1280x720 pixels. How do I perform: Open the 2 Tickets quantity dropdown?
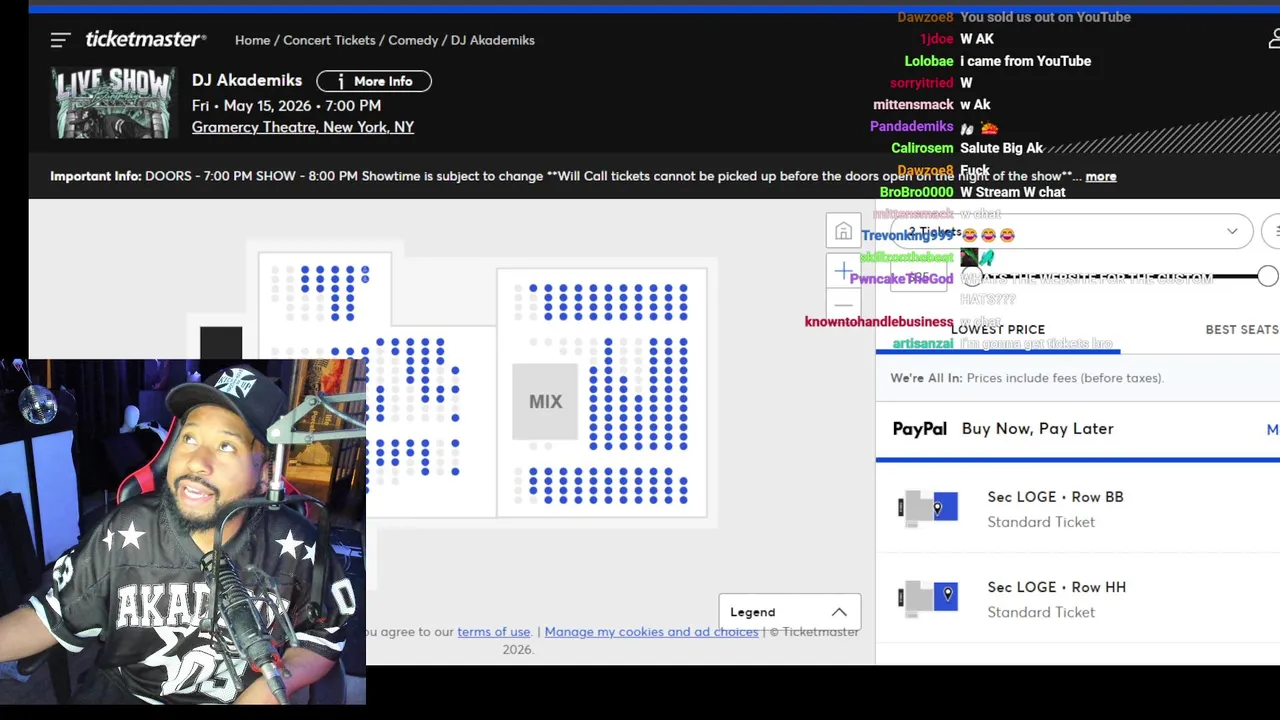[x=1071, y=232]
